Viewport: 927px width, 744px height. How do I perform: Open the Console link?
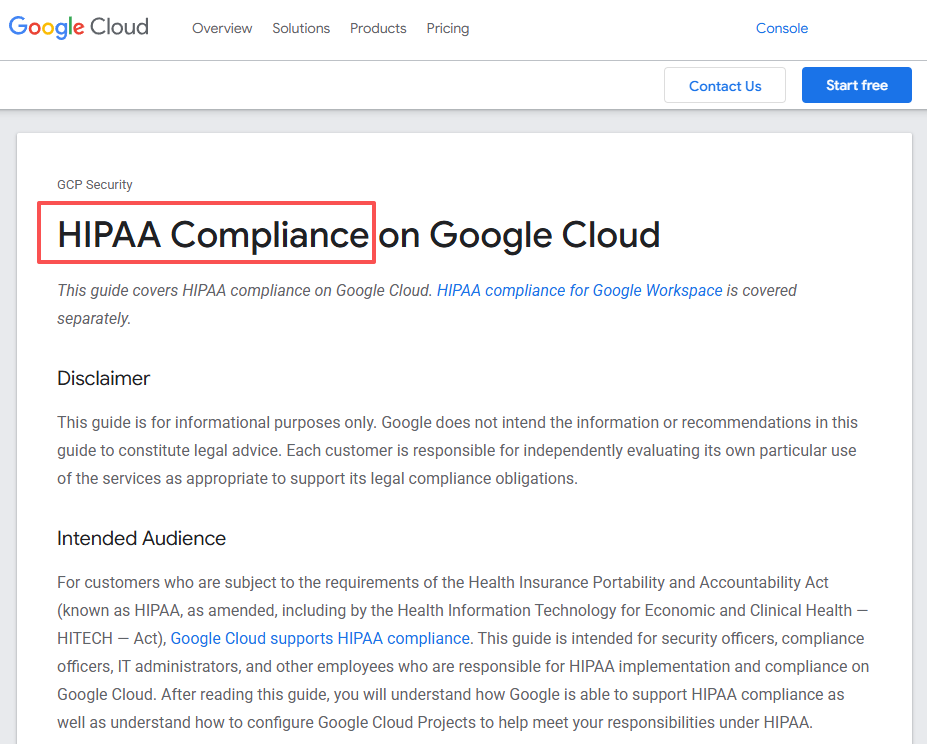781,28
